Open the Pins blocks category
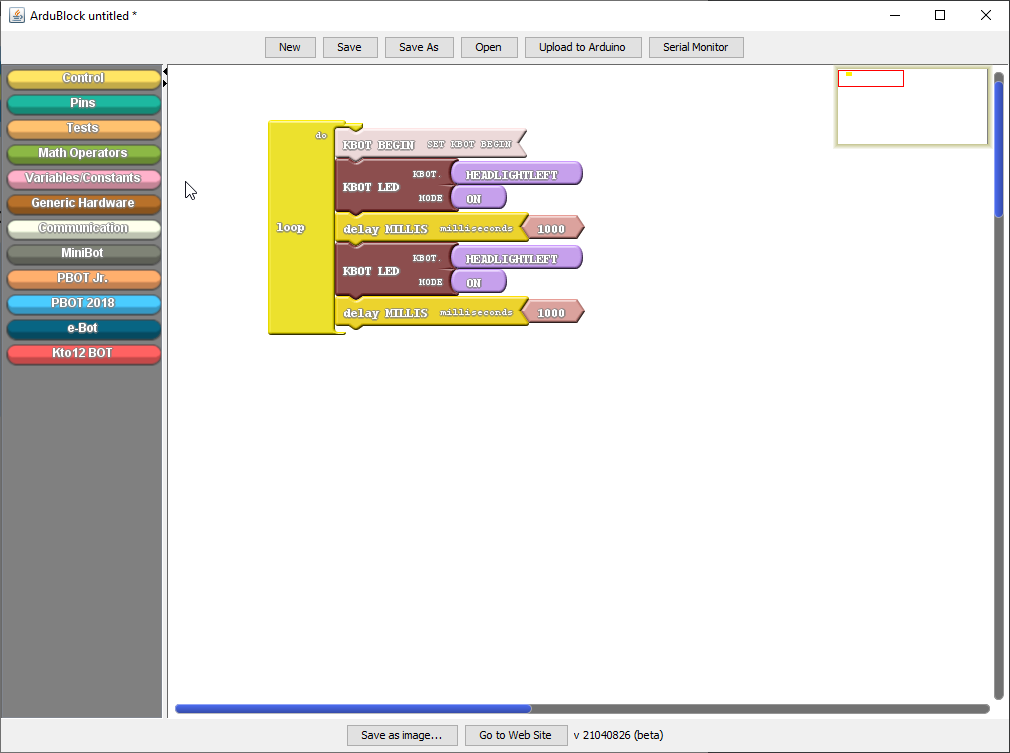The width and height of the screenshot is (1010, 753). coord(83,102)
